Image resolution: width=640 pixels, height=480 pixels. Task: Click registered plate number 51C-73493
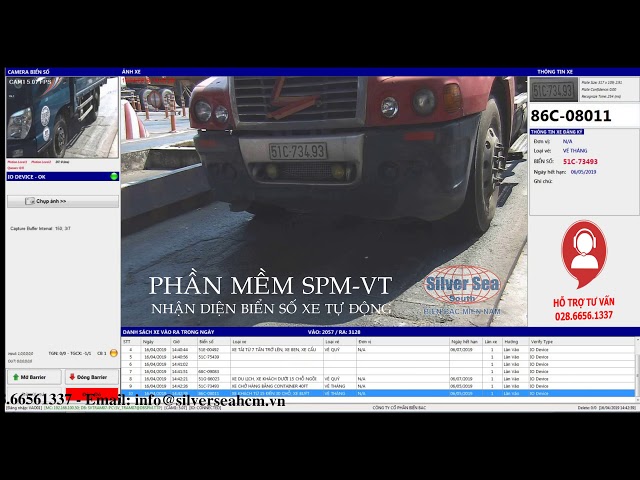click(580, 162)
